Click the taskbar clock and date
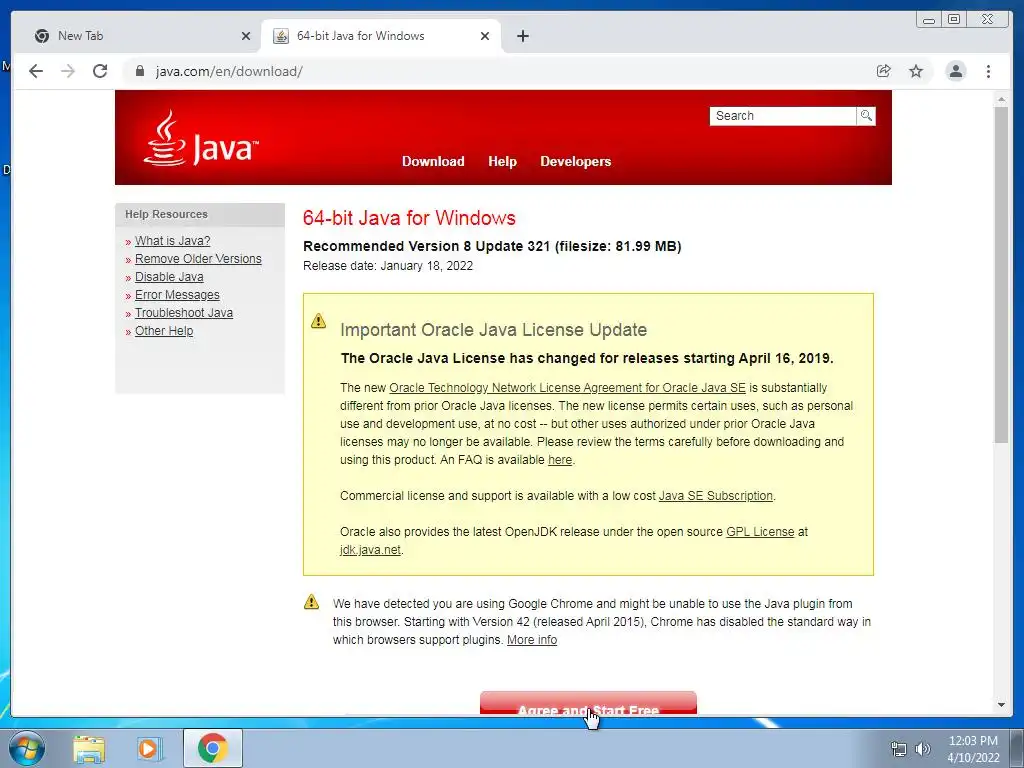The height and width of the screenshot is (768, 1024). [x=973, y=749]
